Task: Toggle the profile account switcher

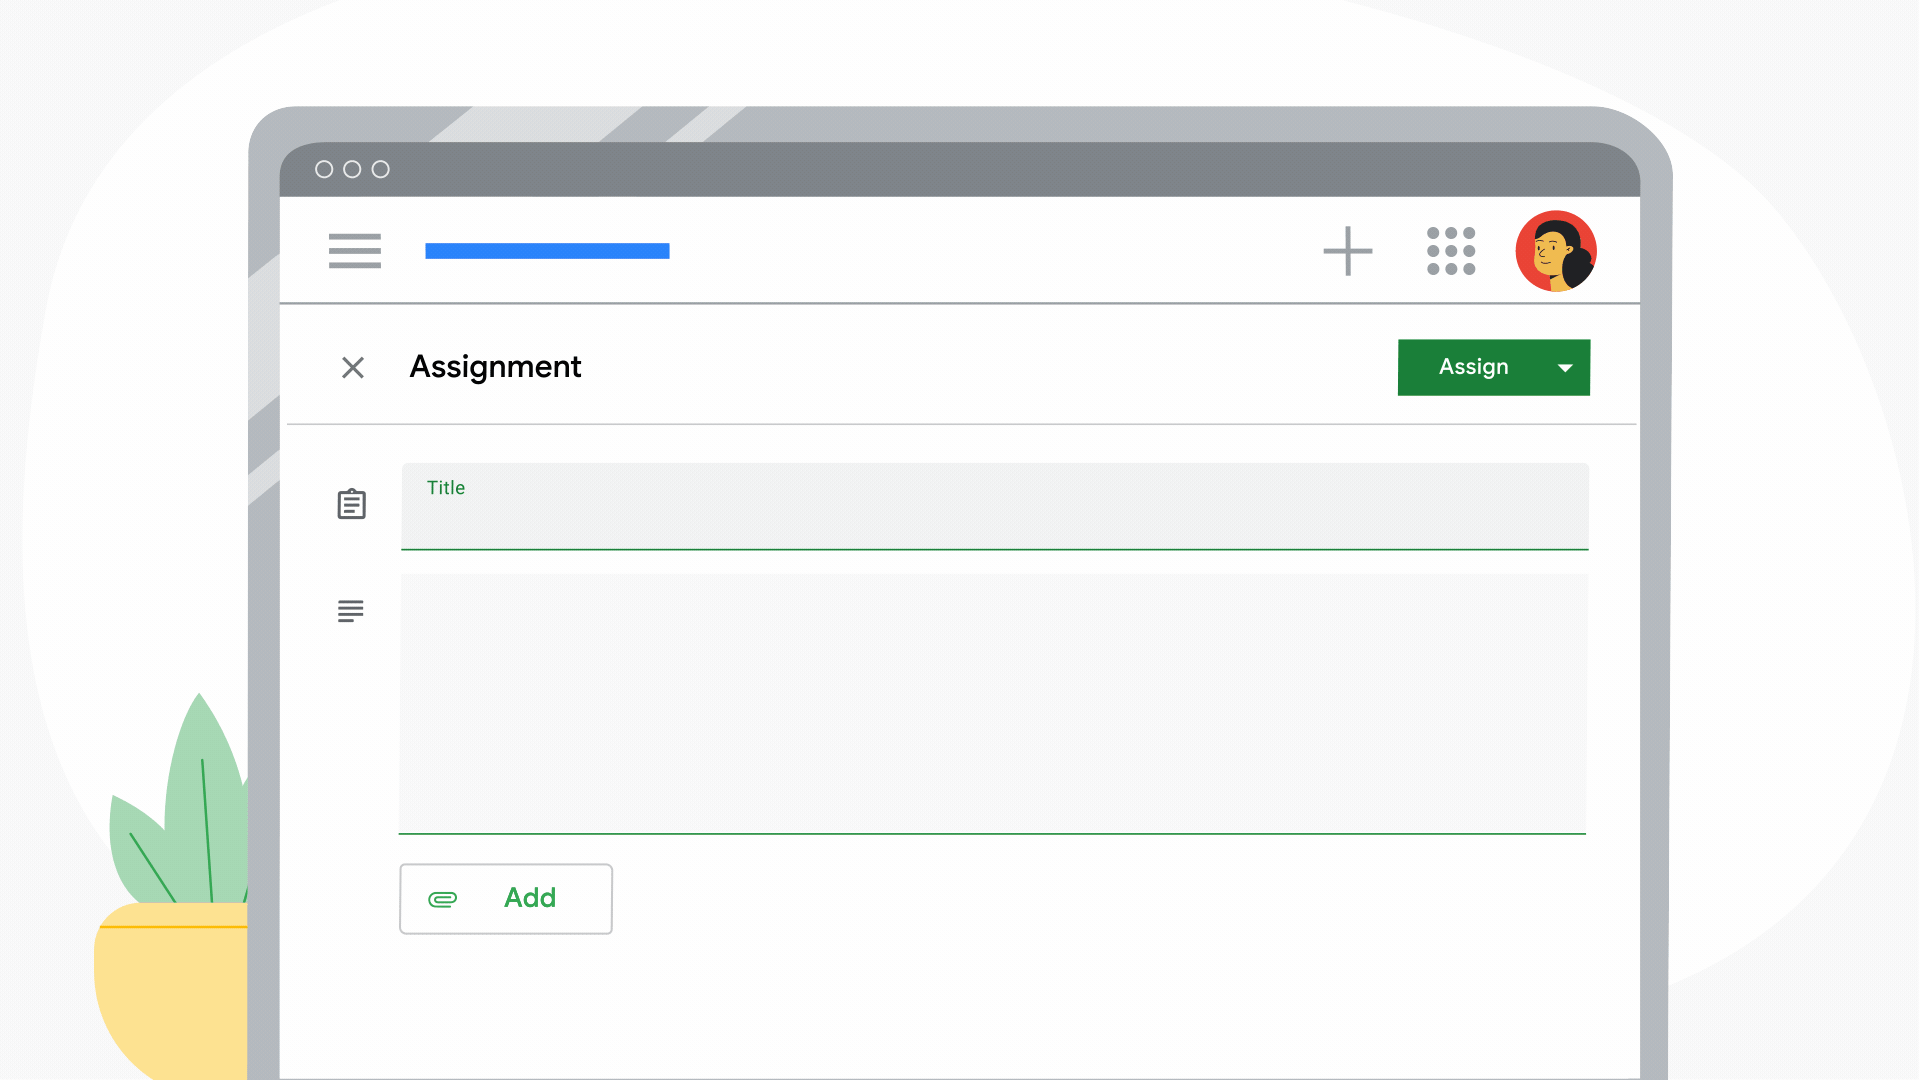Action: pos(1556,251)
